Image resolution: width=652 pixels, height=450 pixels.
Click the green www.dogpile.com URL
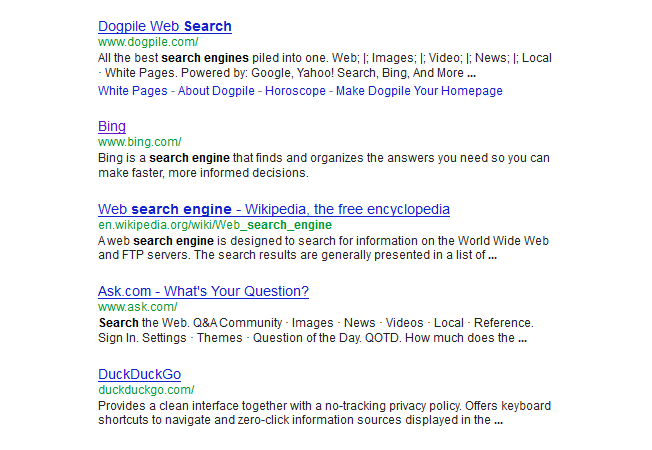click(148, 42)
